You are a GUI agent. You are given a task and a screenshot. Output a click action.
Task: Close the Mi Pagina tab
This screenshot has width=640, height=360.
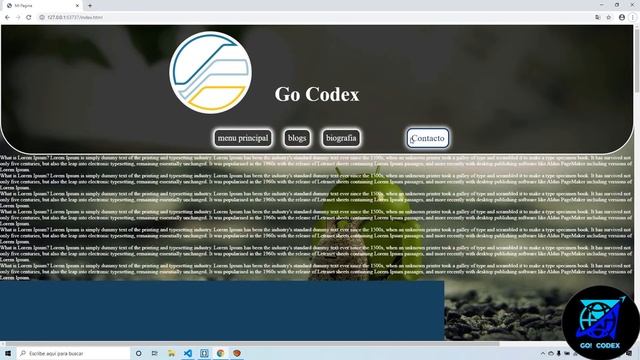pos(77,6)
